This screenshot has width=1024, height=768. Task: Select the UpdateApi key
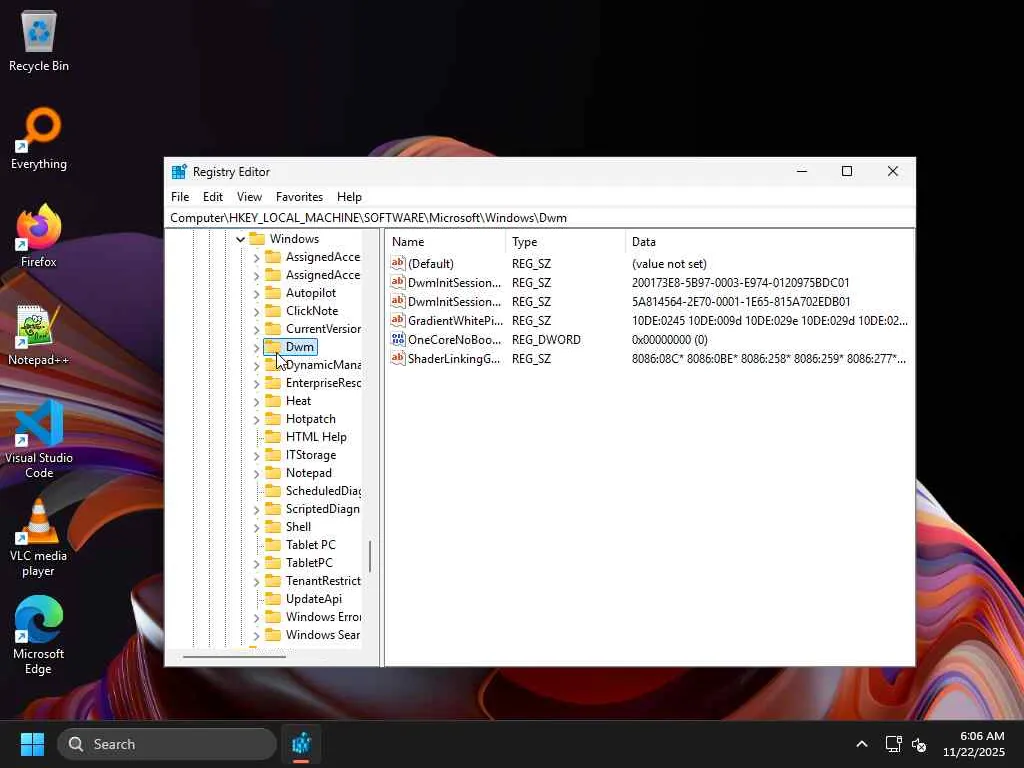click(x=313, y=598)
